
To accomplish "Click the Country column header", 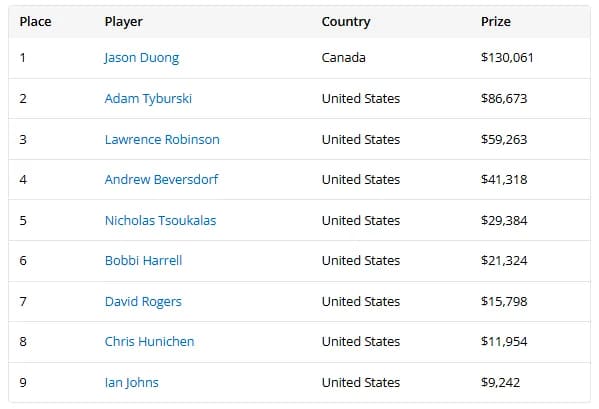I will pyautogui.click(x=346, y=22).
